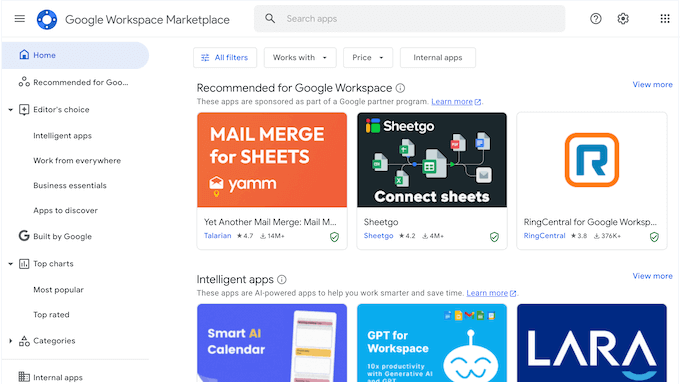Image resolution: width=680 pixels, height=384 pixels.
Task: Open Top rated in sidebar
Action: 51,315
